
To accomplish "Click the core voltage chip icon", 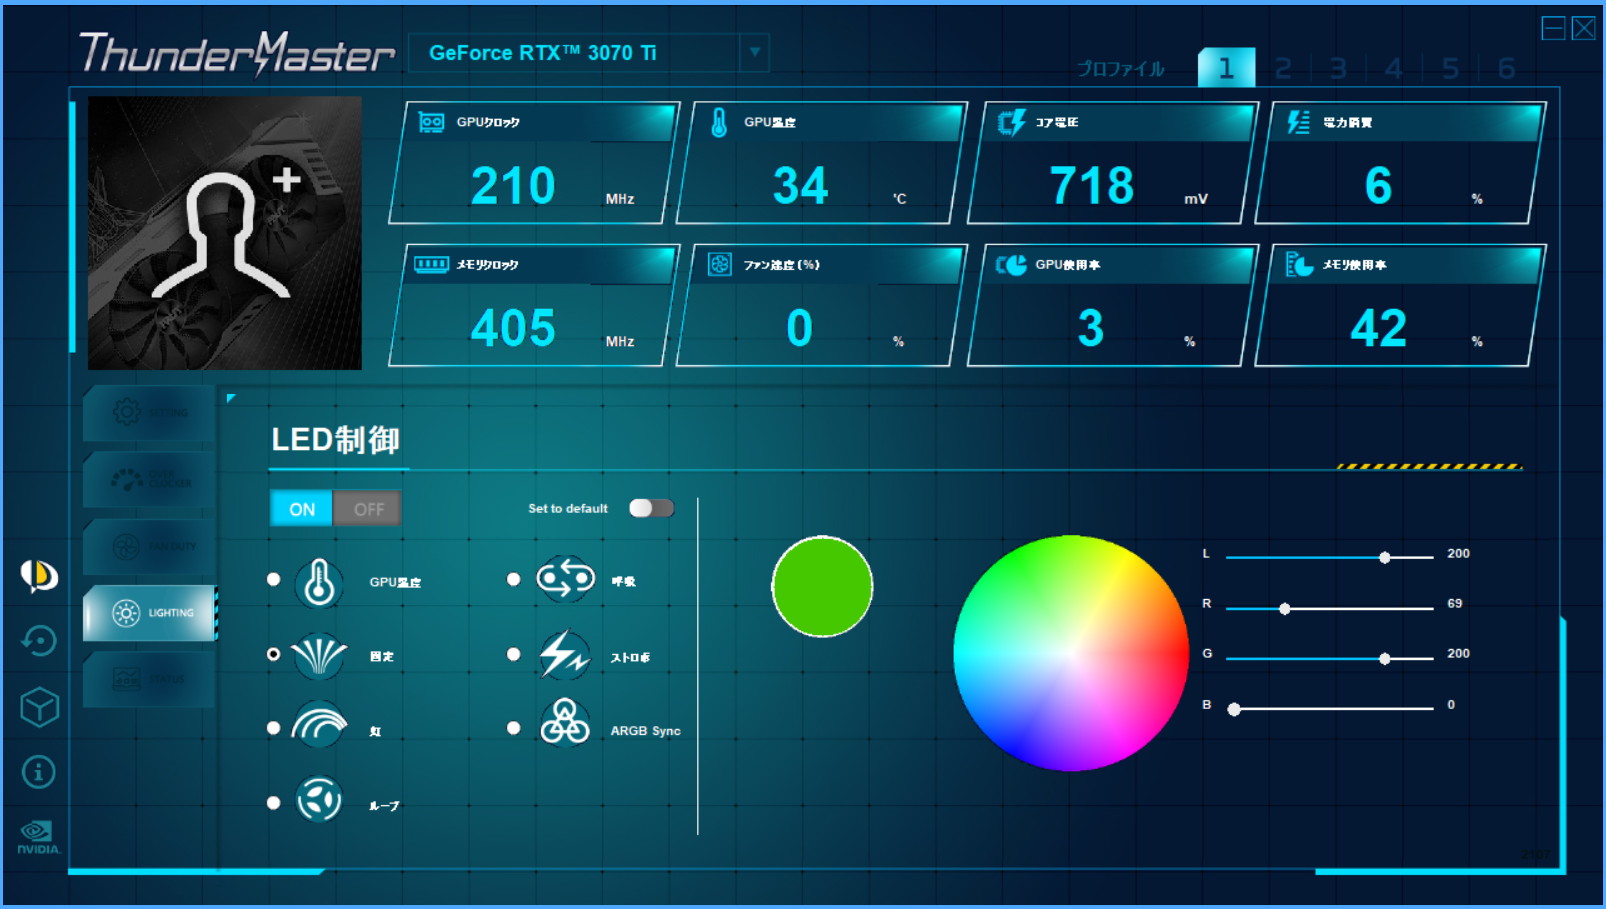I will [x=1011, y=122].
